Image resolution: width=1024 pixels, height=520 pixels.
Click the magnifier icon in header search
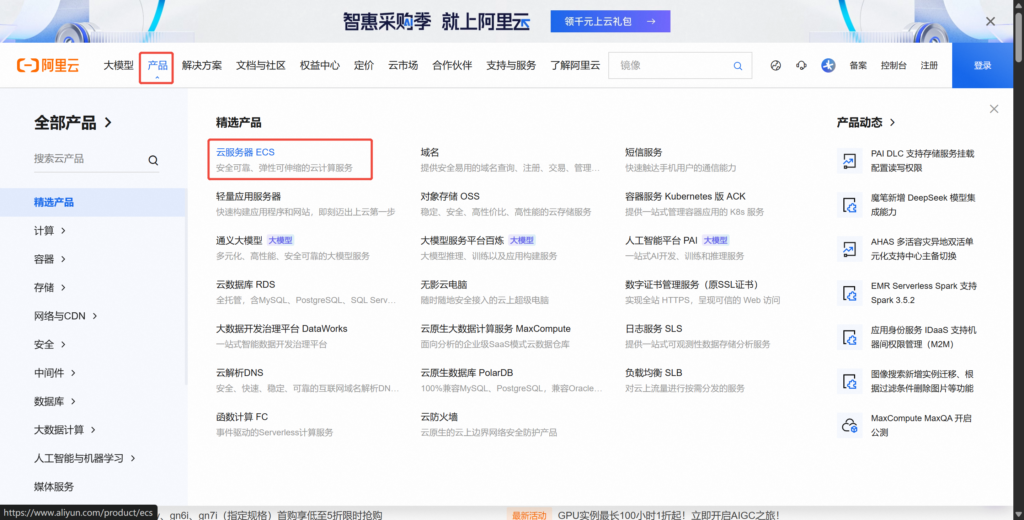click(738, 66)
